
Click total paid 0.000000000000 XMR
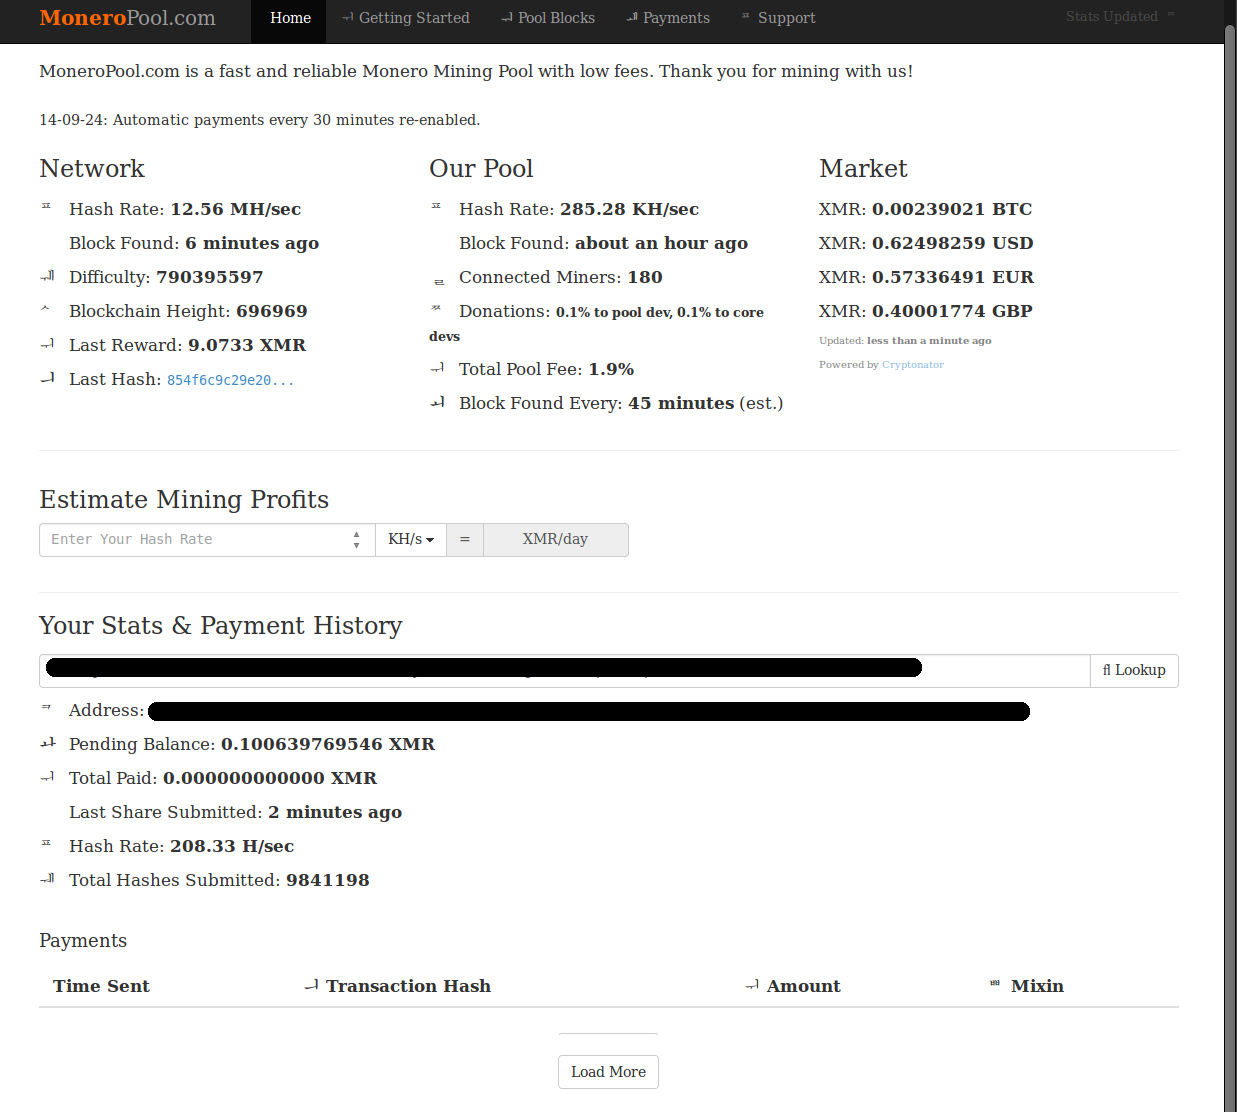pos(270,778)
